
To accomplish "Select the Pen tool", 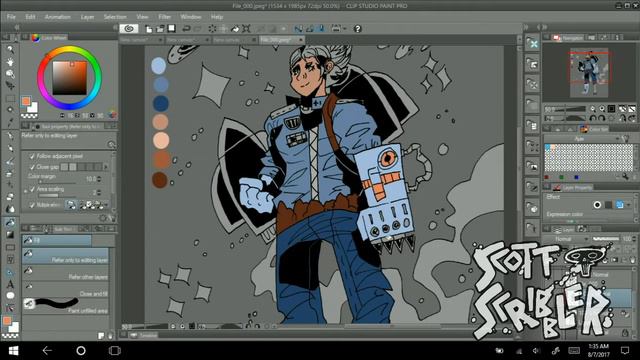I will 10,135.
